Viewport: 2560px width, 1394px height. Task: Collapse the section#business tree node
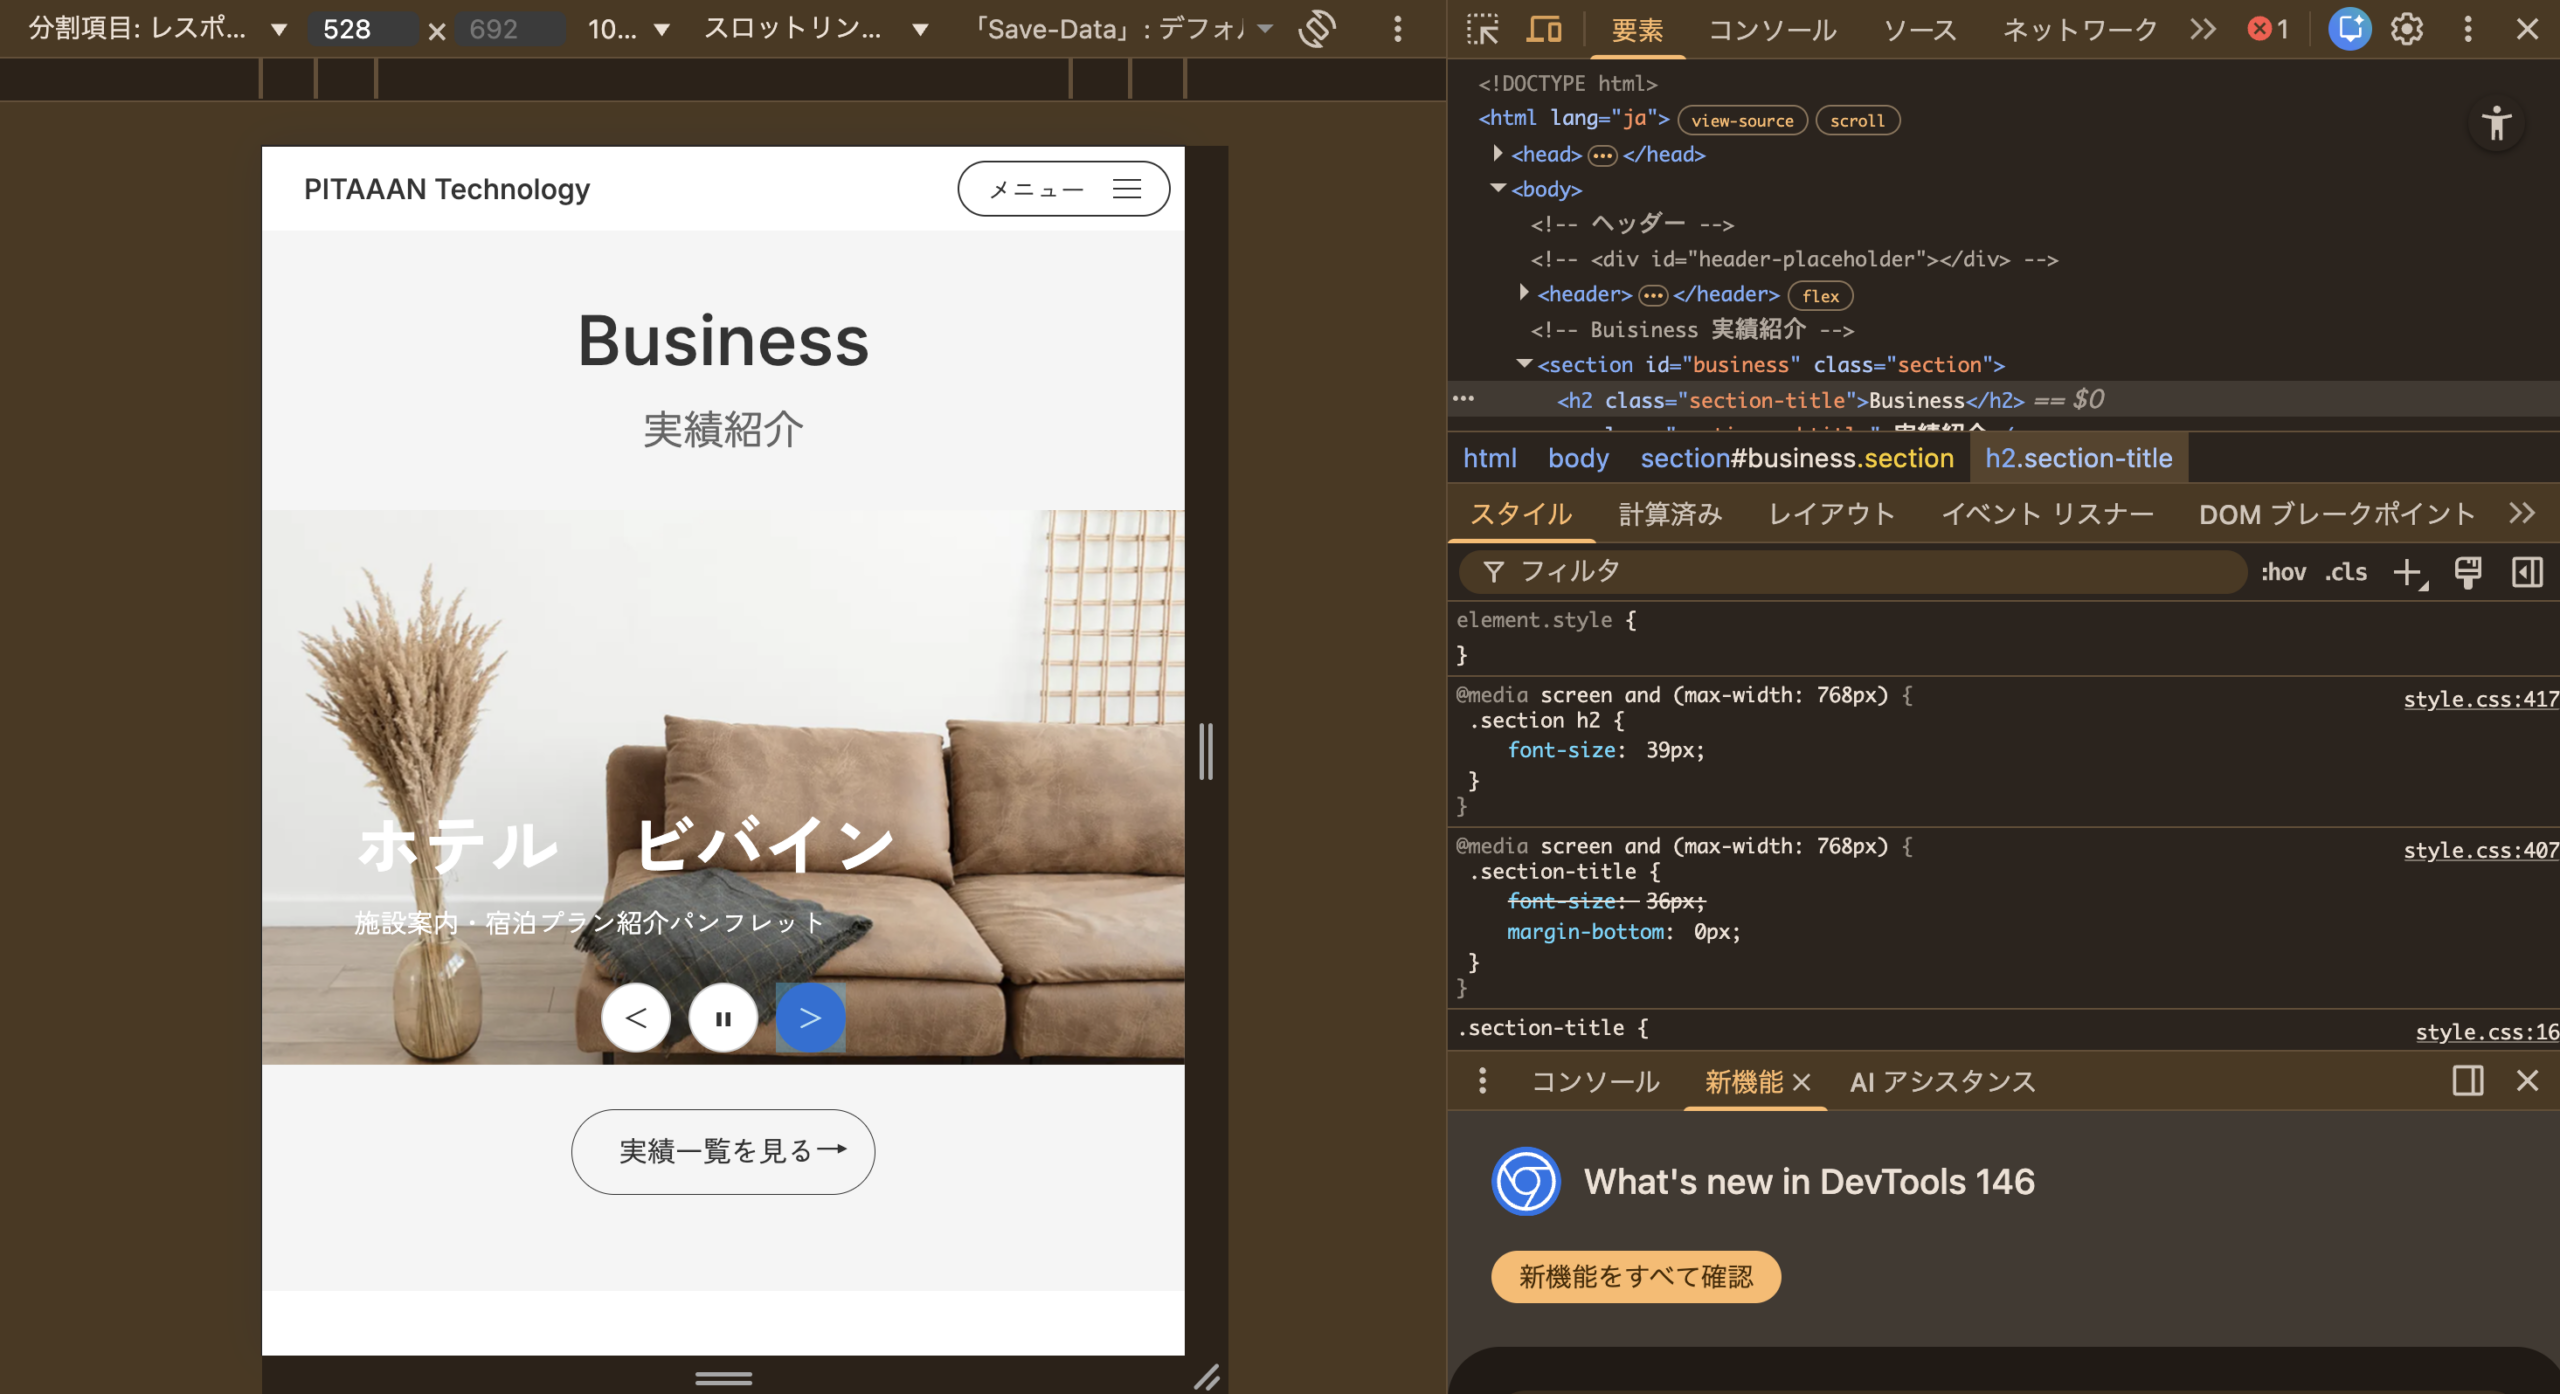(1524, 364)
